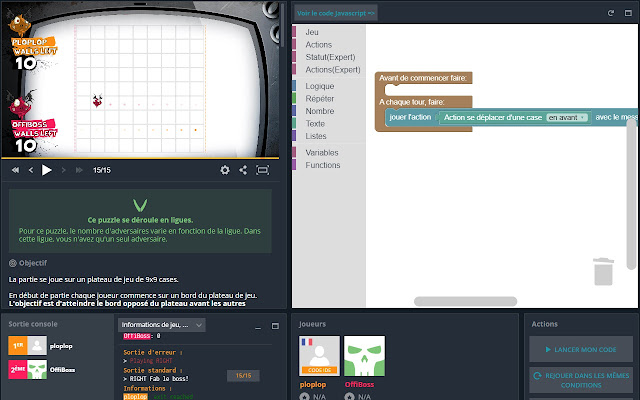Viewport: 640px width, 400px height.
Task: Rewind replay to first frame
Action: pos(16,170)
